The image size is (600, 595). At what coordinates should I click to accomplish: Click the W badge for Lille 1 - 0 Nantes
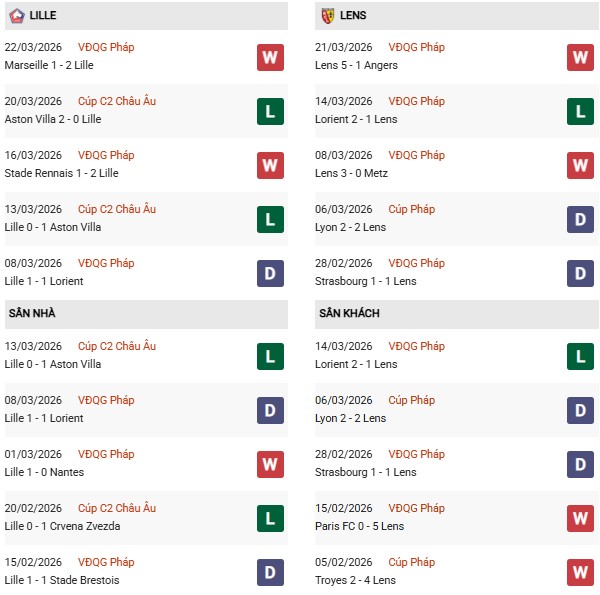(x=270, y=464)
